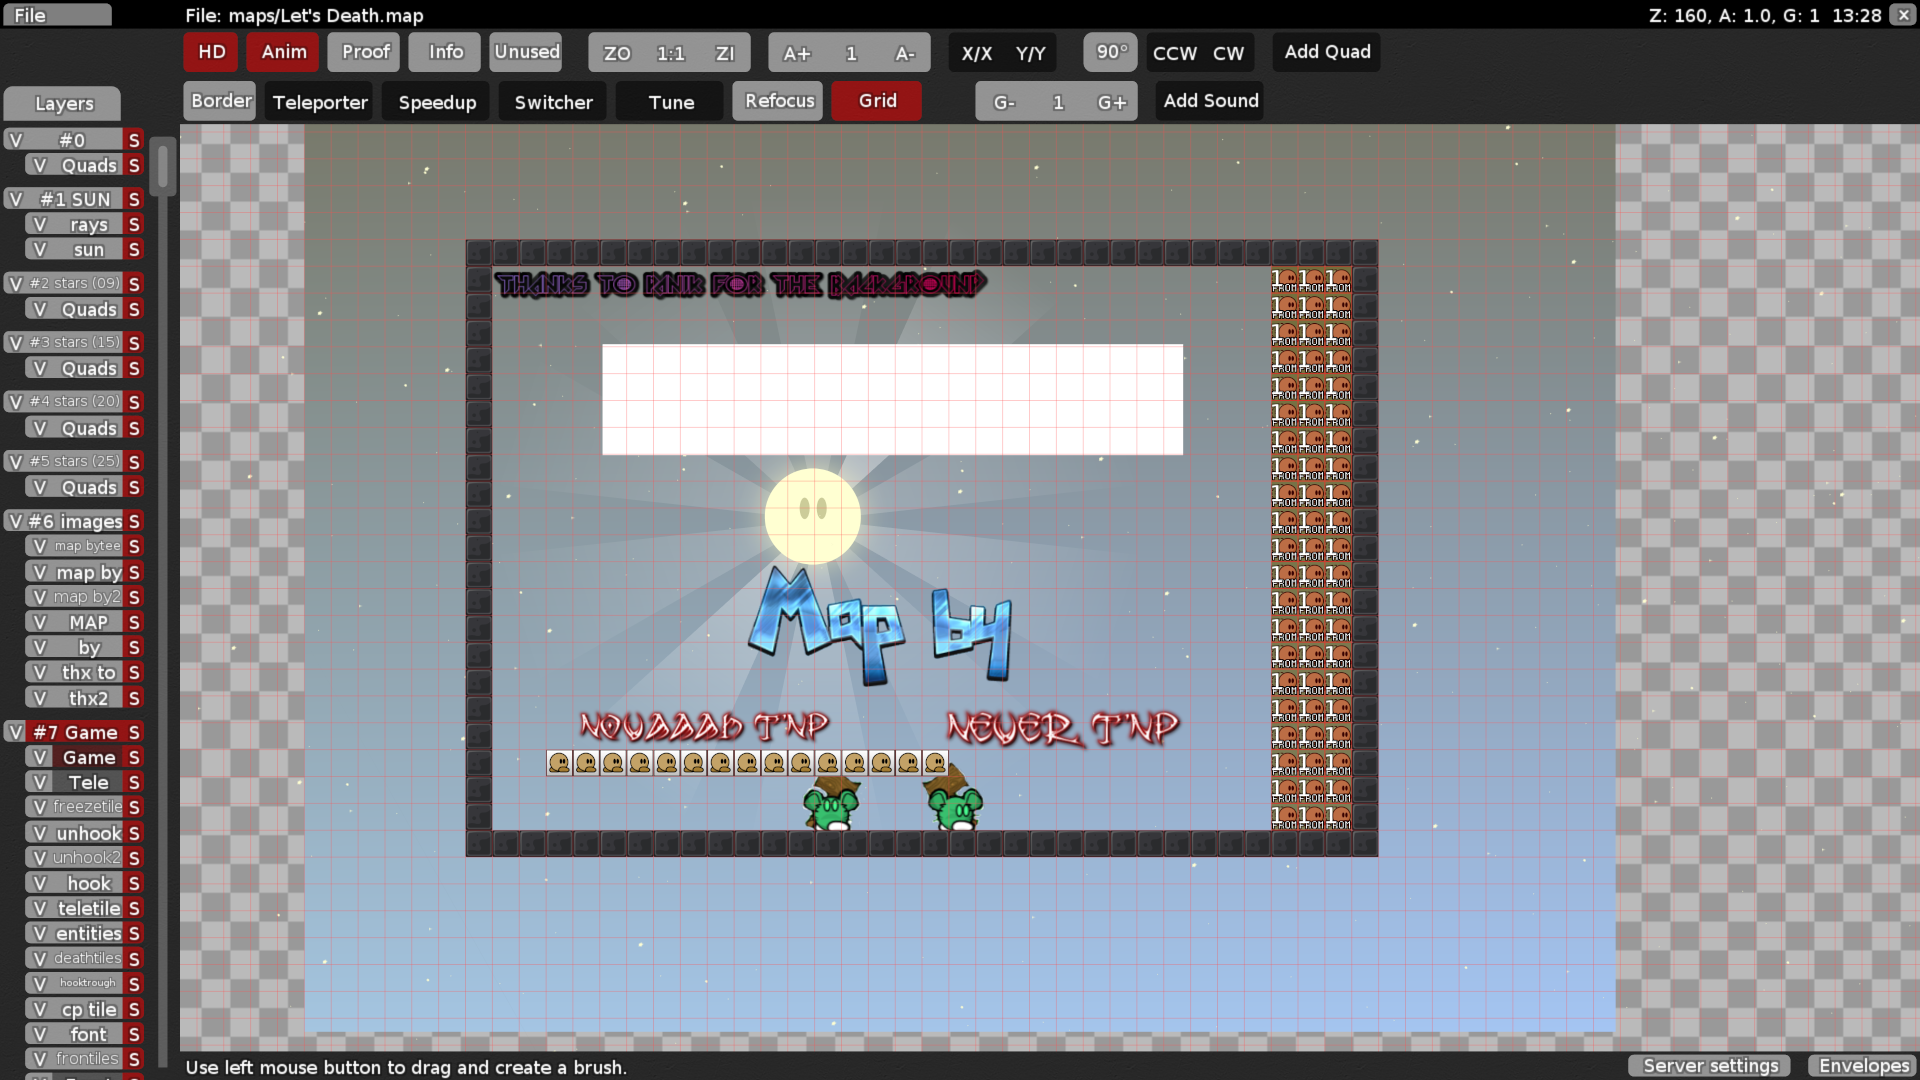
Task: Zoom out using the ZO control
Action: click(616, 53)
